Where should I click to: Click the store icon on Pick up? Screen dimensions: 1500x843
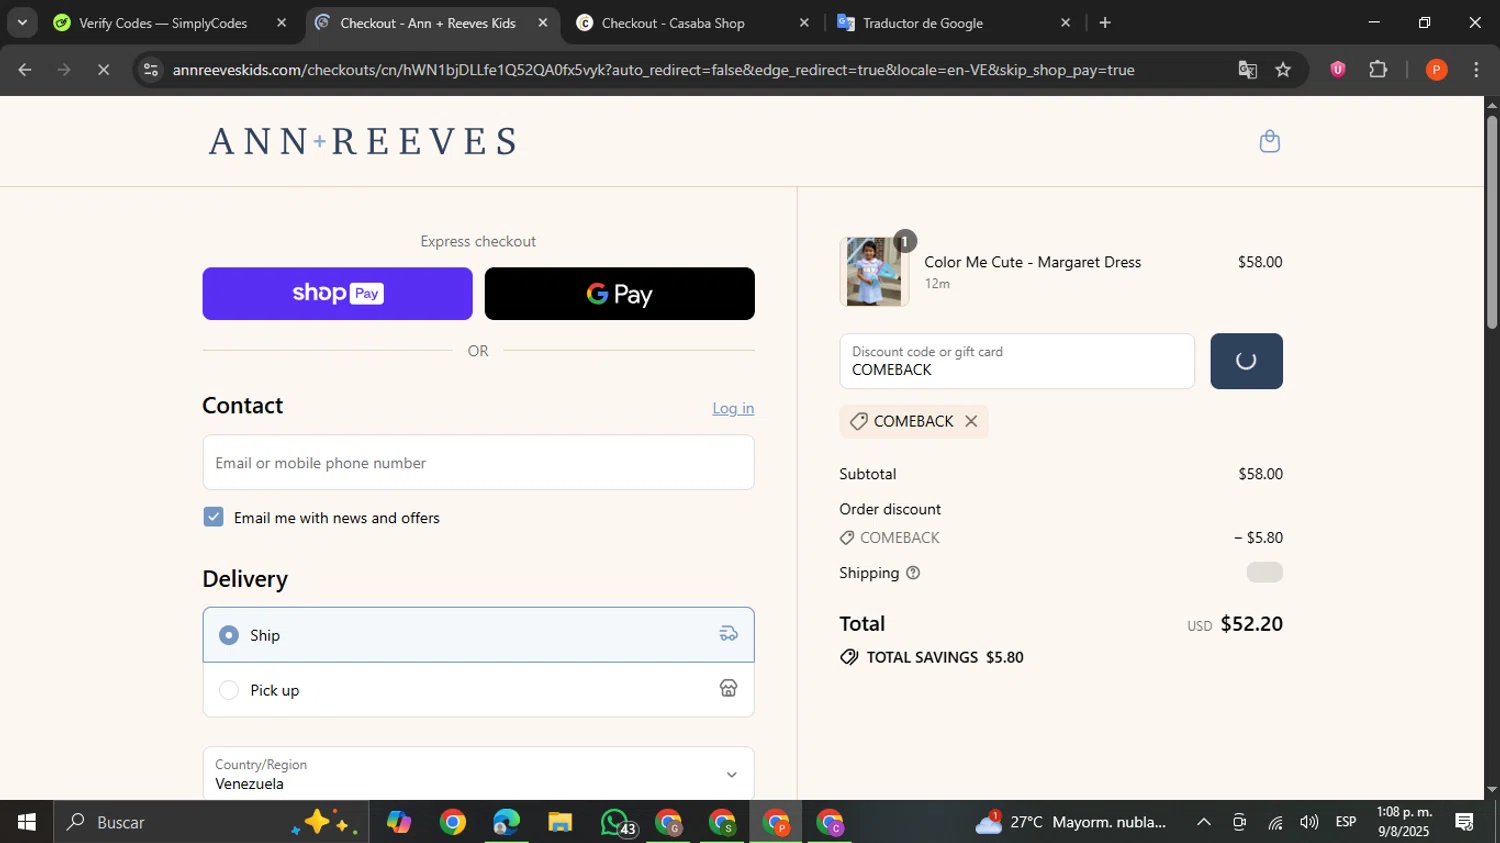click(728, 689)
